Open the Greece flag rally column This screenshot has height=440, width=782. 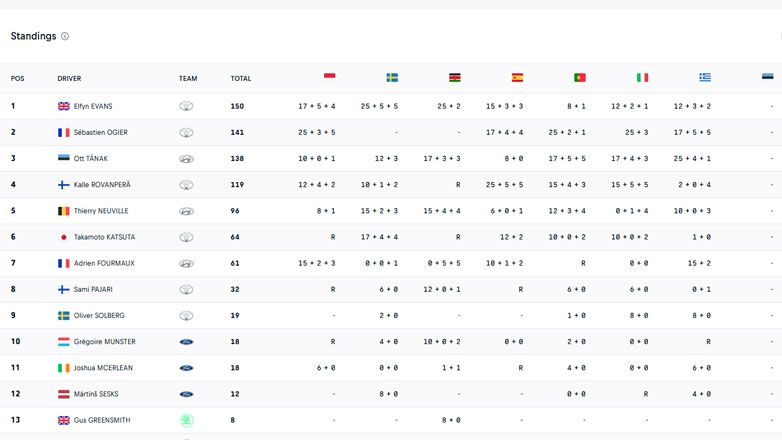click(x=705, y=78)
